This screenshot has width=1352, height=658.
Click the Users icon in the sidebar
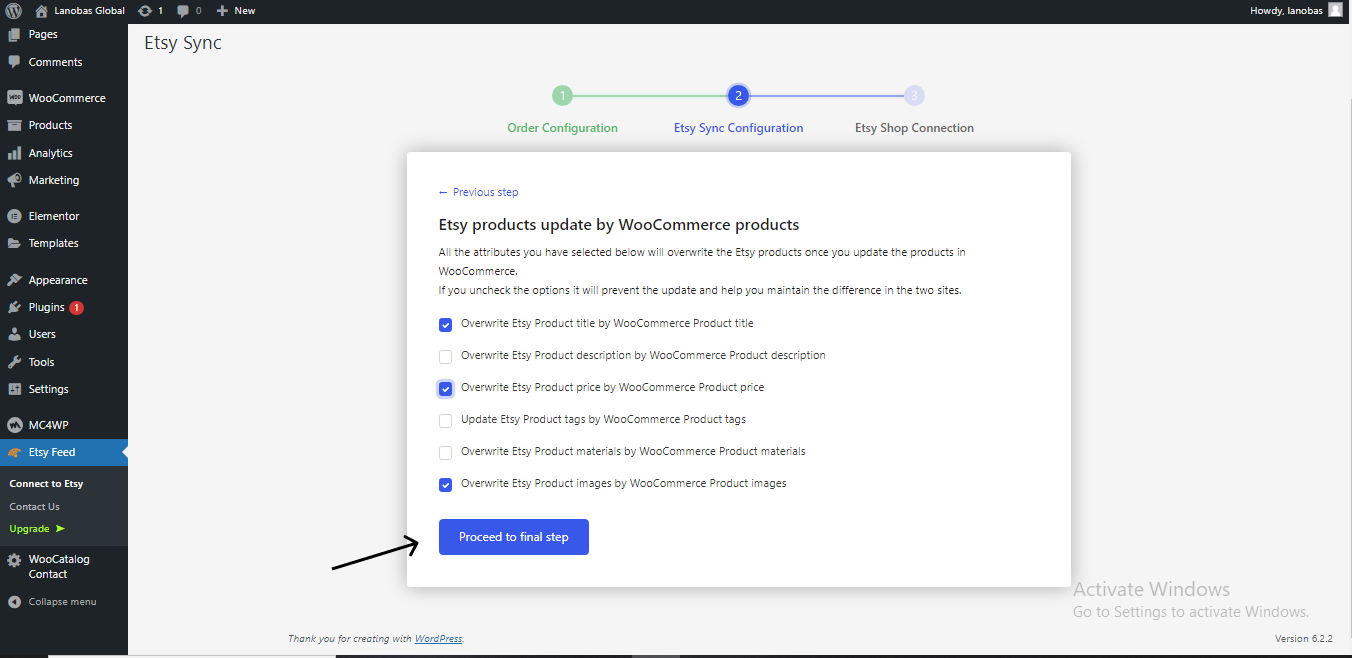[x=14, y=334]
